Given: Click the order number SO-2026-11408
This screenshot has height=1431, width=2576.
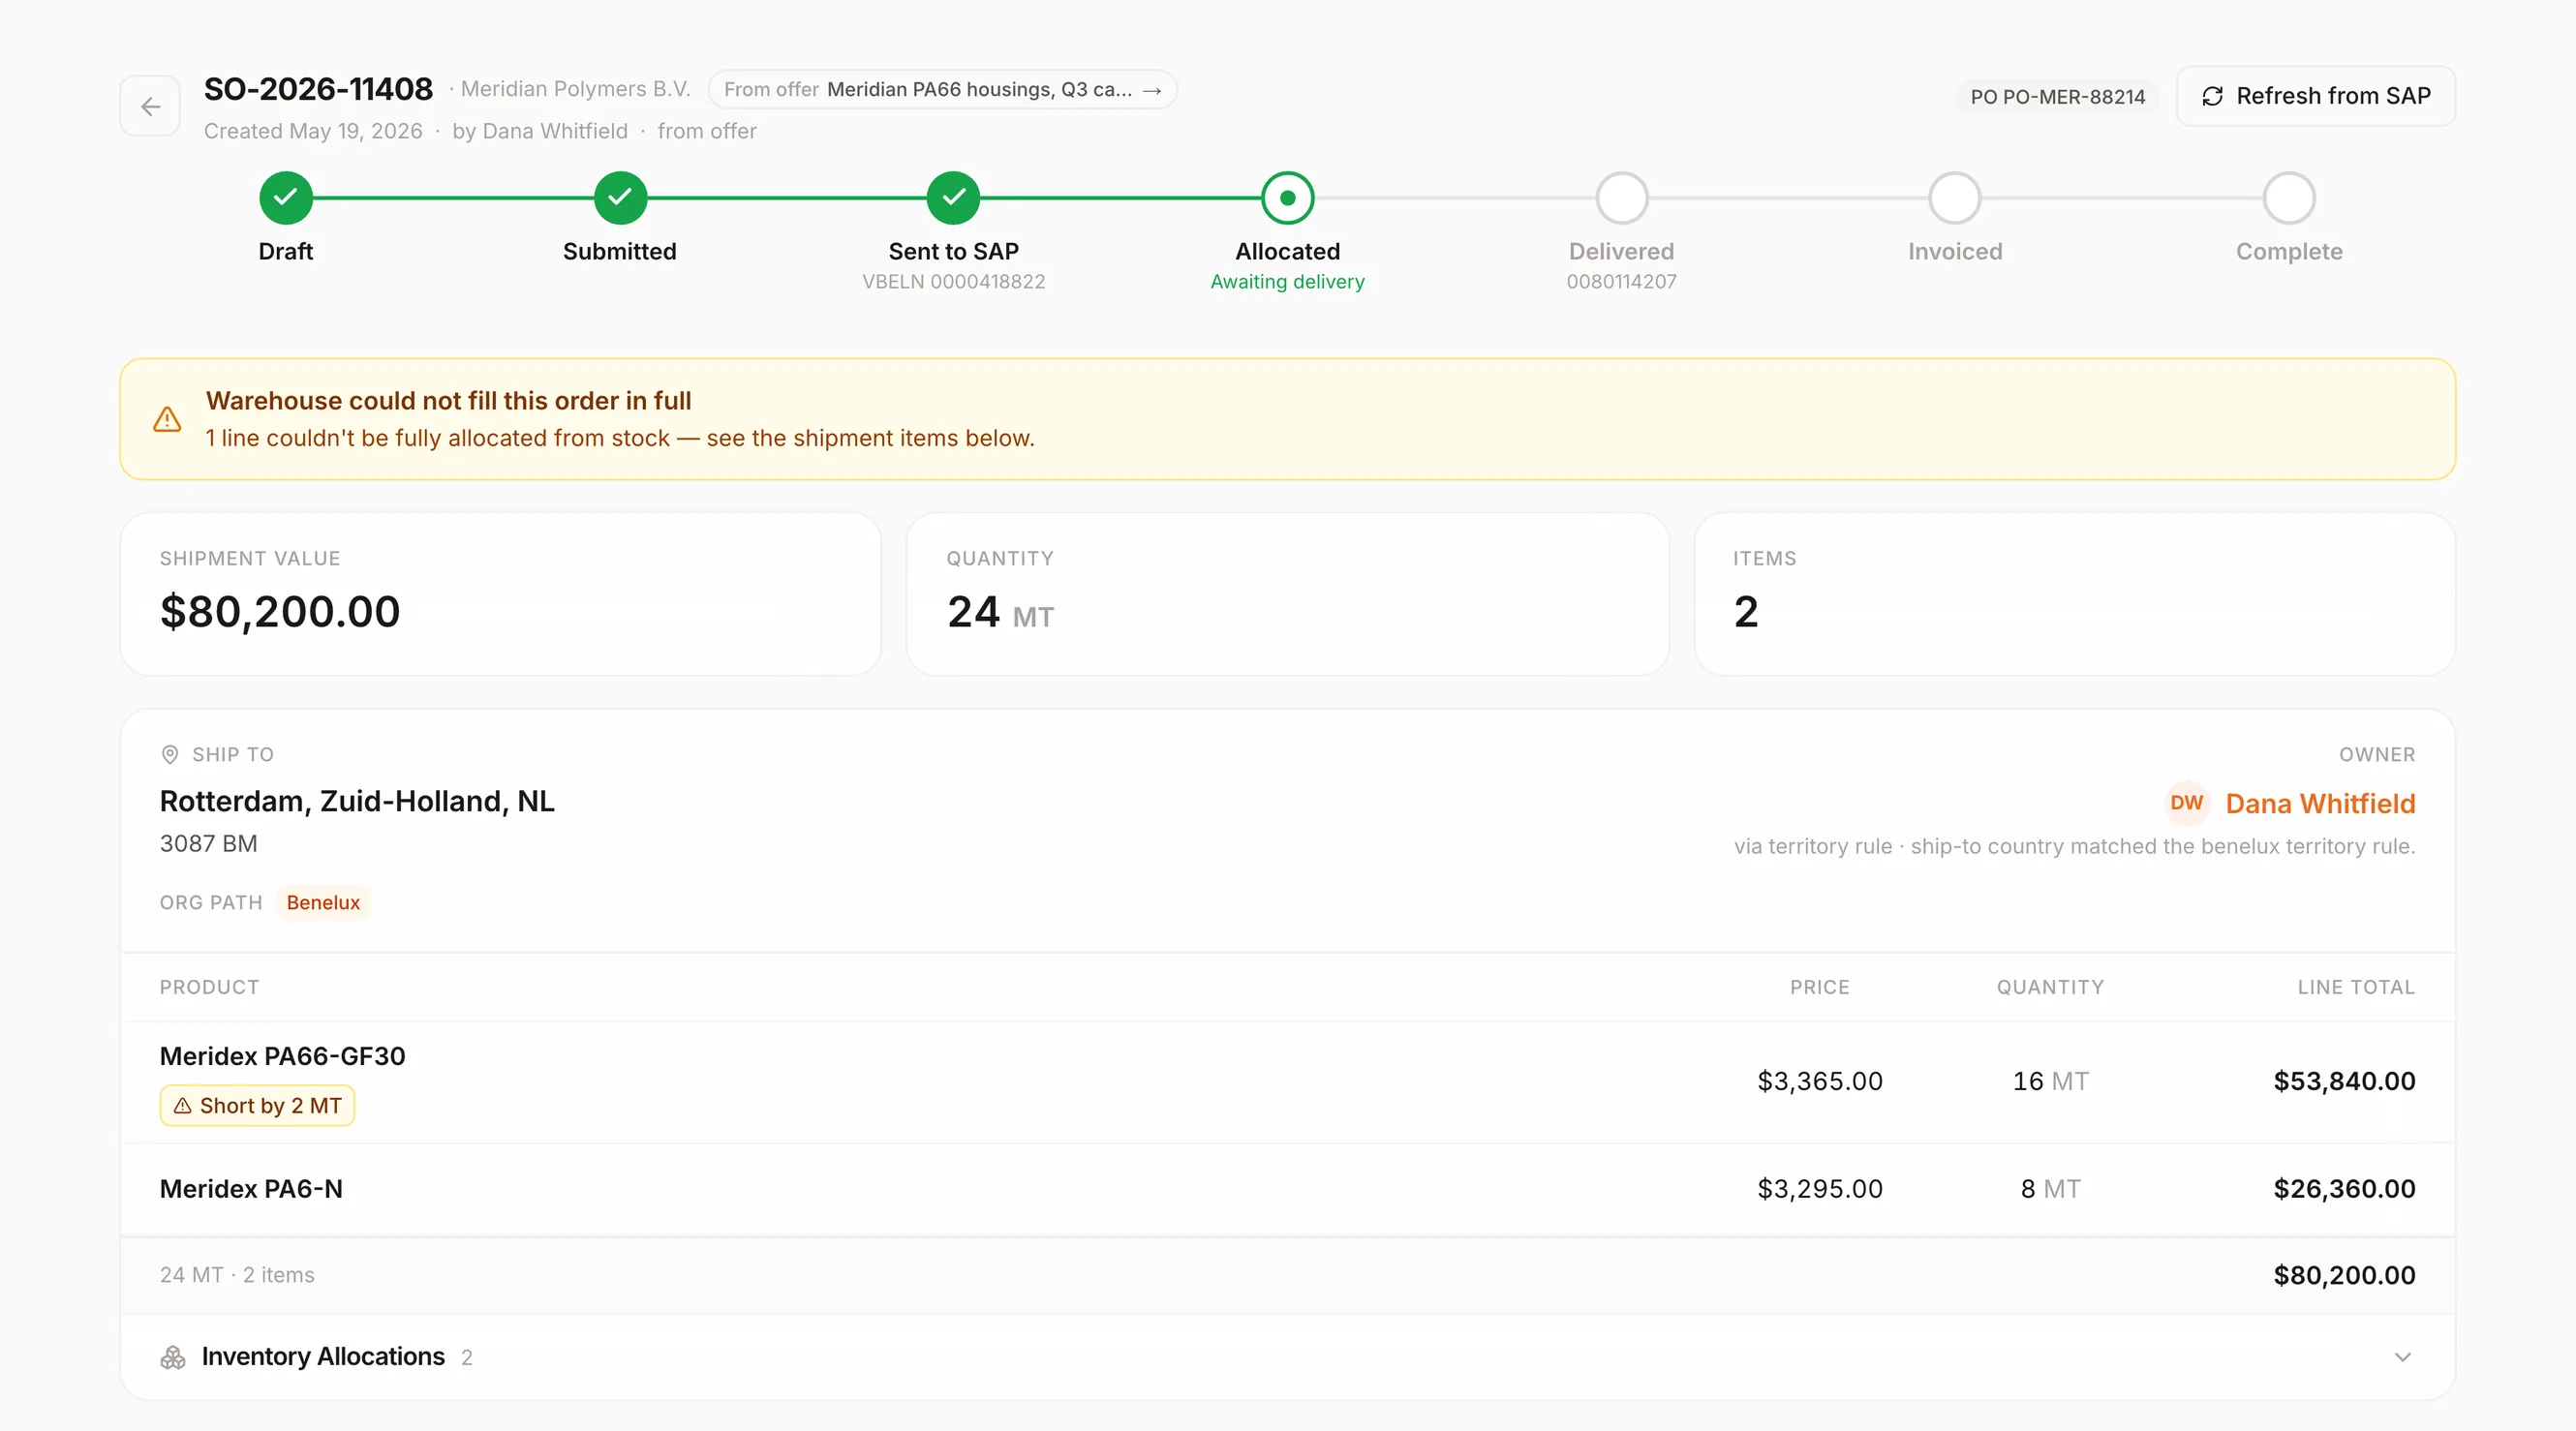Looking at the screenshot, I should (319, 89).
